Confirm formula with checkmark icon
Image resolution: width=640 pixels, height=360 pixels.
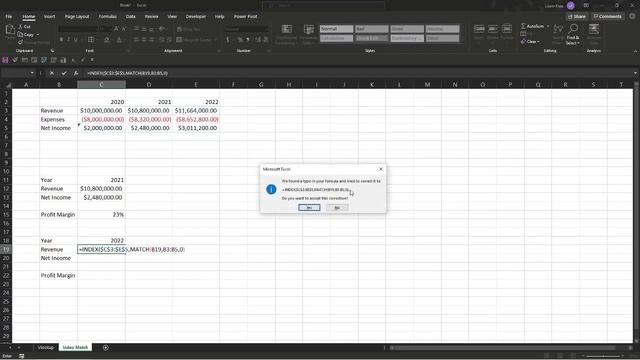coord(64,73)
